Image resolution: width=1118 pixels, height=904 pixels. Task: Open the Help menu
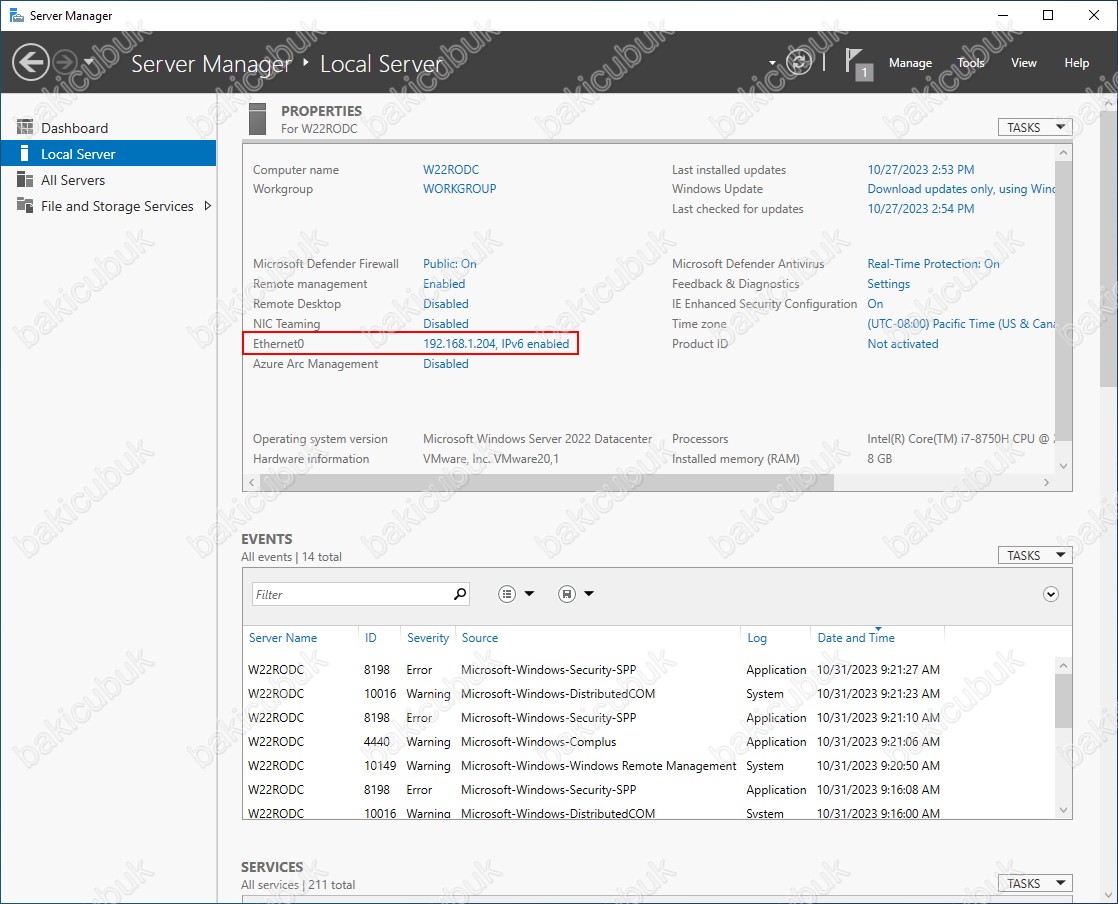(x=1076, y=63)
